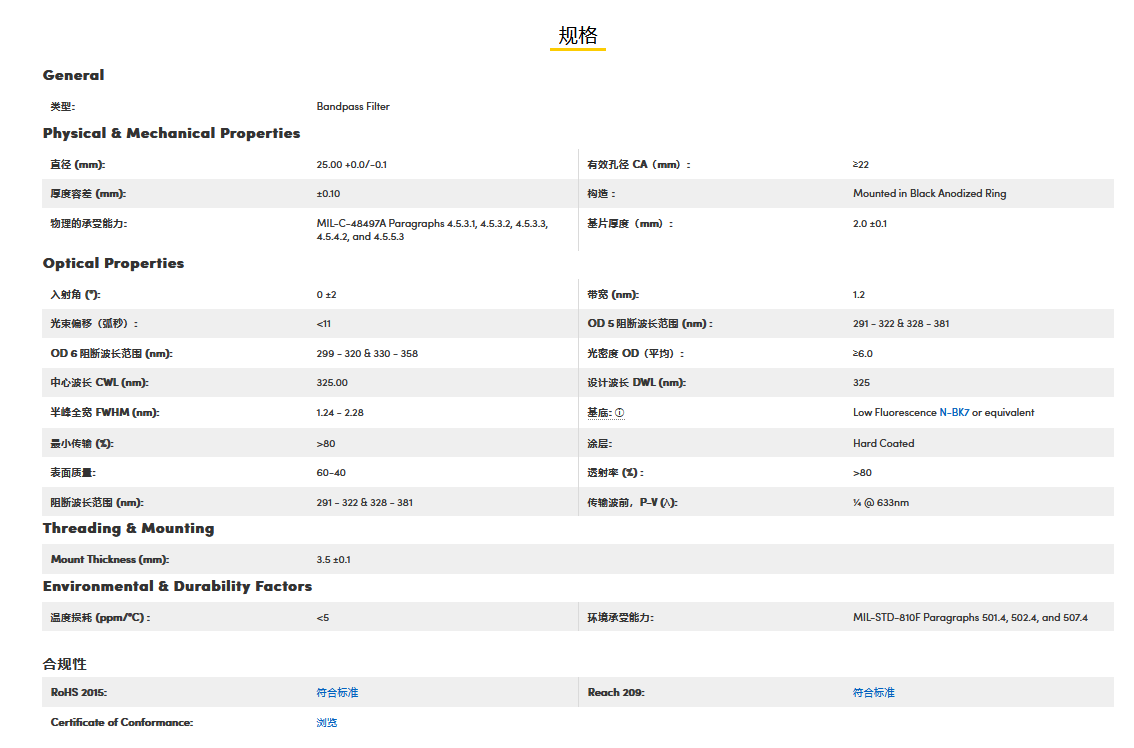Click the Mounted in Black Anodized Ring value
Viewport: 1134px width, 748px height.
[929, 193]
